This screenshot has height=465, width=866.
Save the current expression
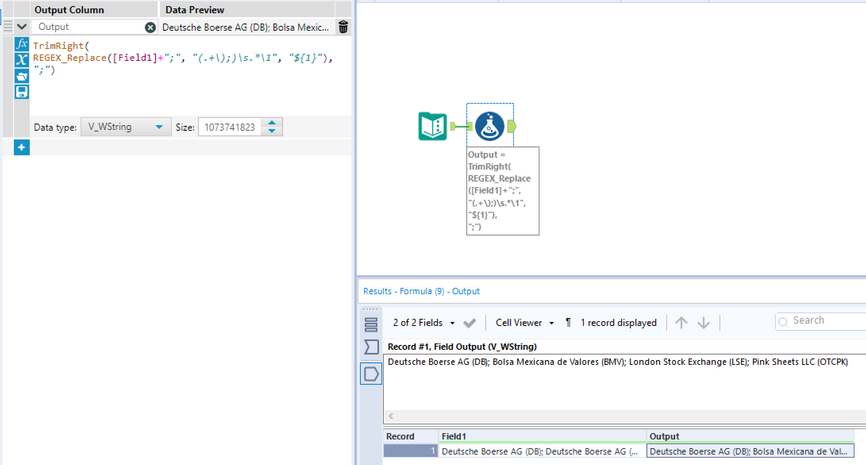coord(22,92)
